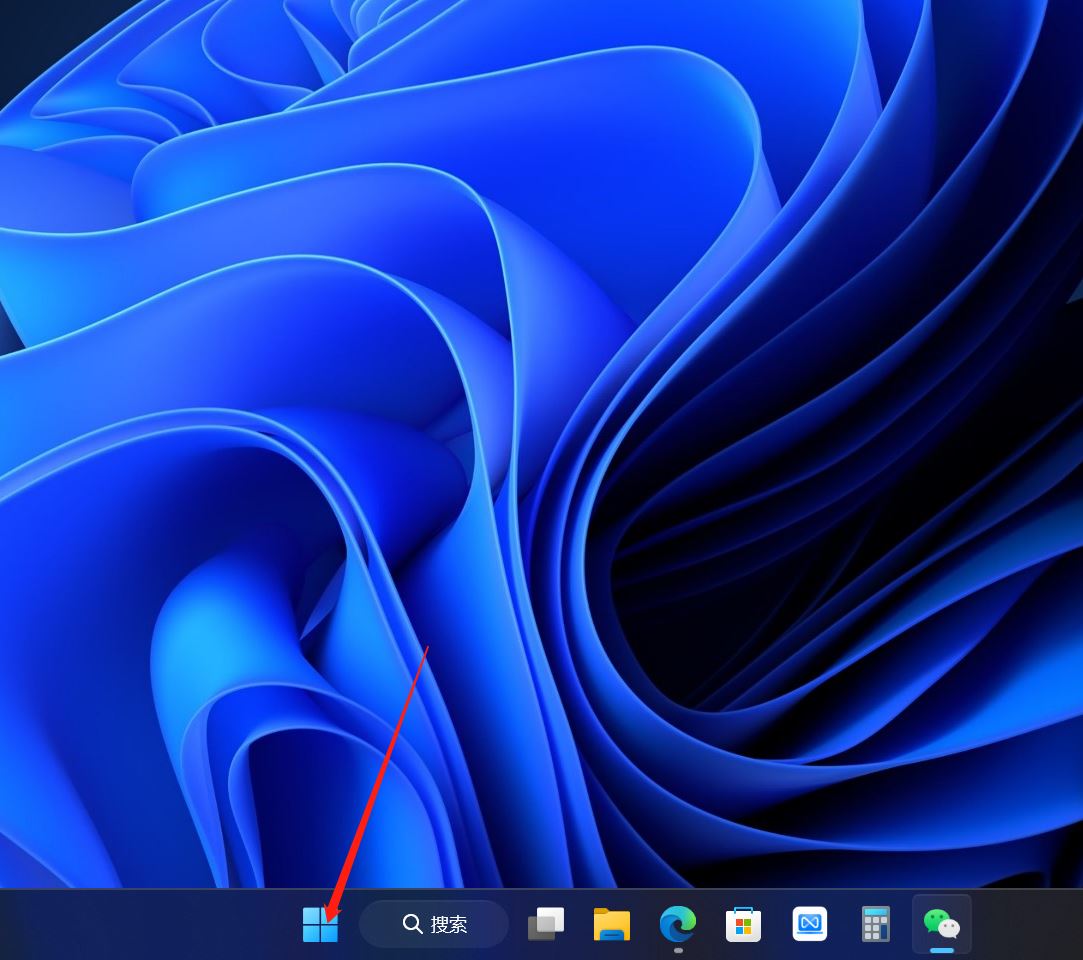Open Microsoft Edge browser
This screenshot has height=960, width=1083.
pyautogui.click(x=678, y=924)
